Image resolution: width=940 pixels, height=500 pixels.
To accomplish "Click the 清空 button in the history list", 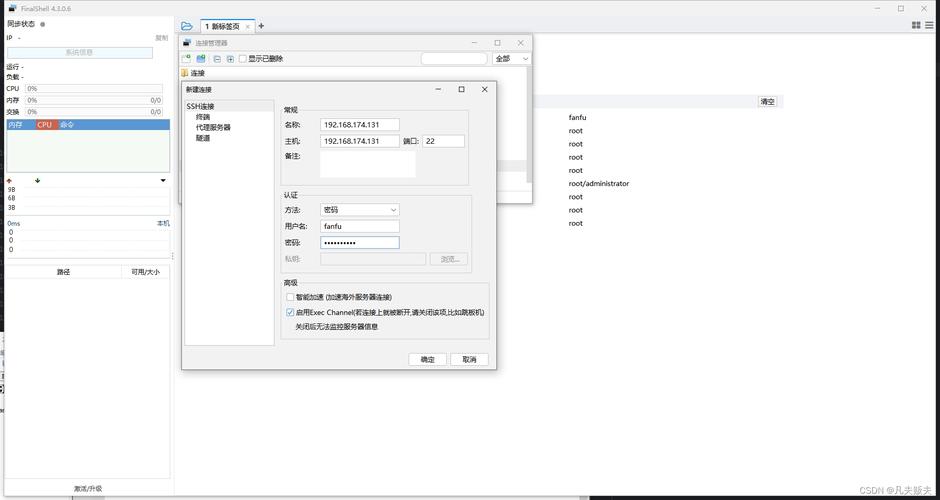I will (x=767, y=102).
